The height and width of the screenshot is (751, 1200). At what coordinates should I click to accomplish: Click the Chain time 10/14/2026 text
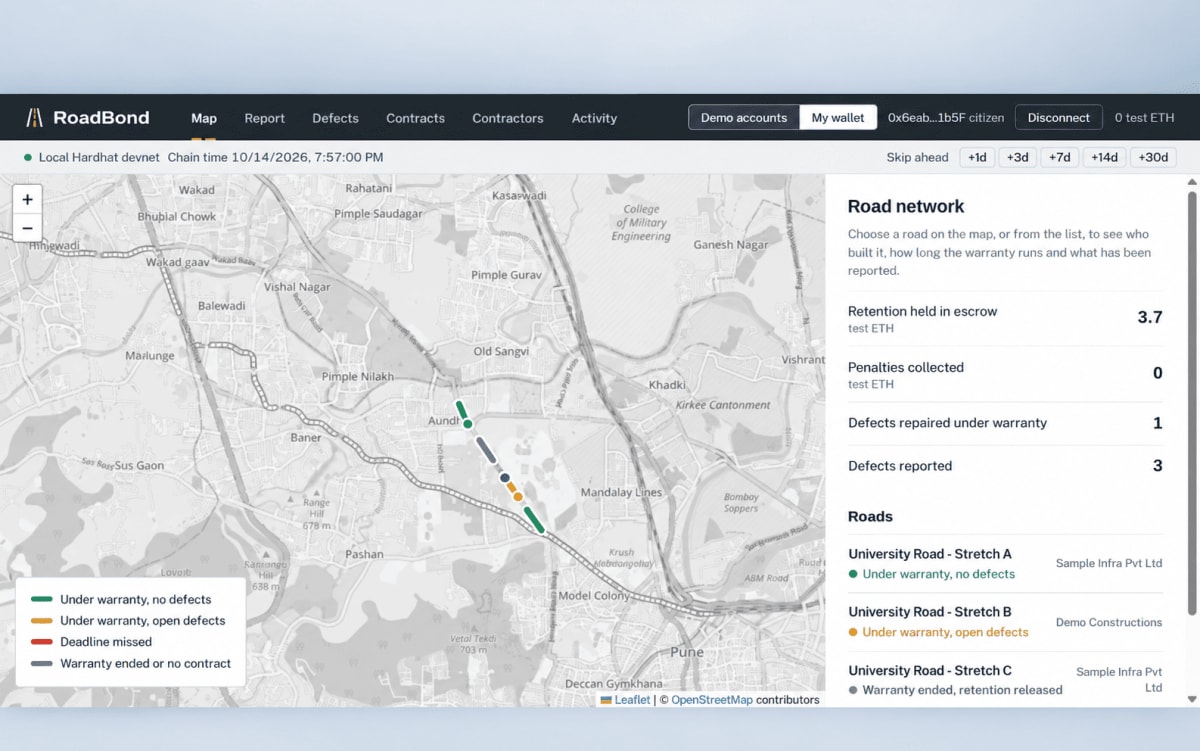pyautogui.click(x=275, y=157)
